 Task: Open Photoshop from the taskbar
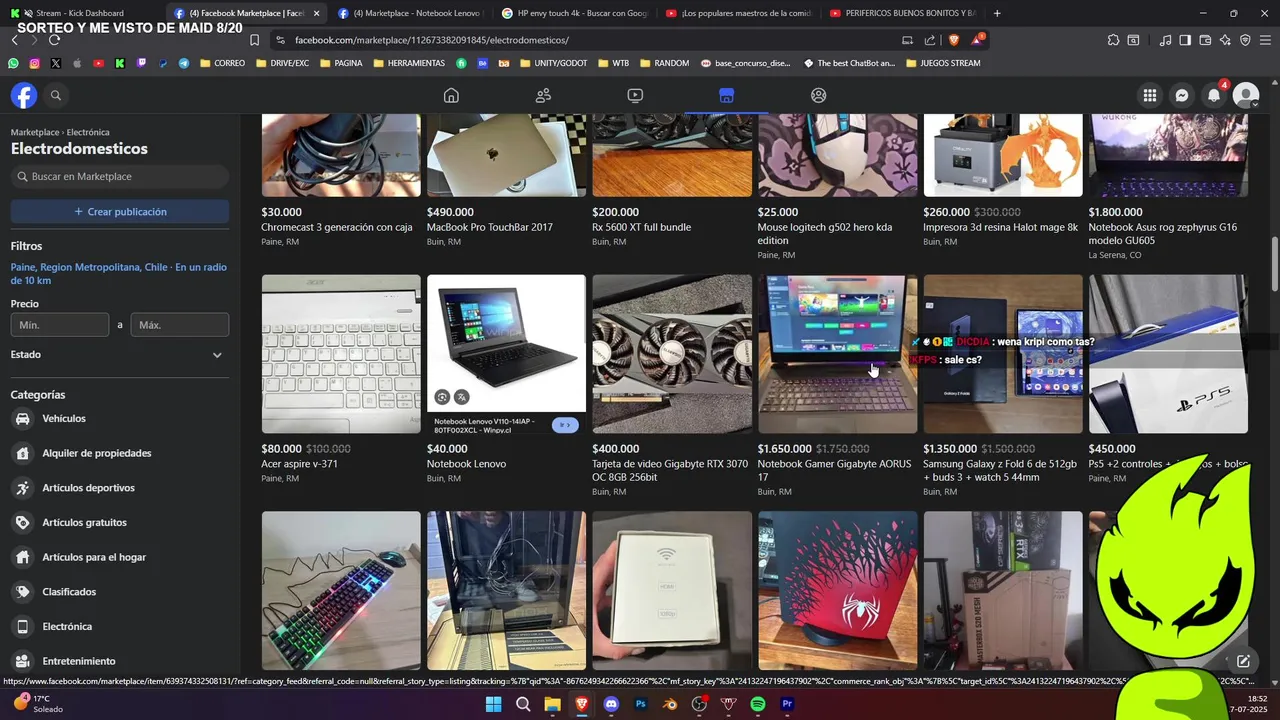coord(641,704)
